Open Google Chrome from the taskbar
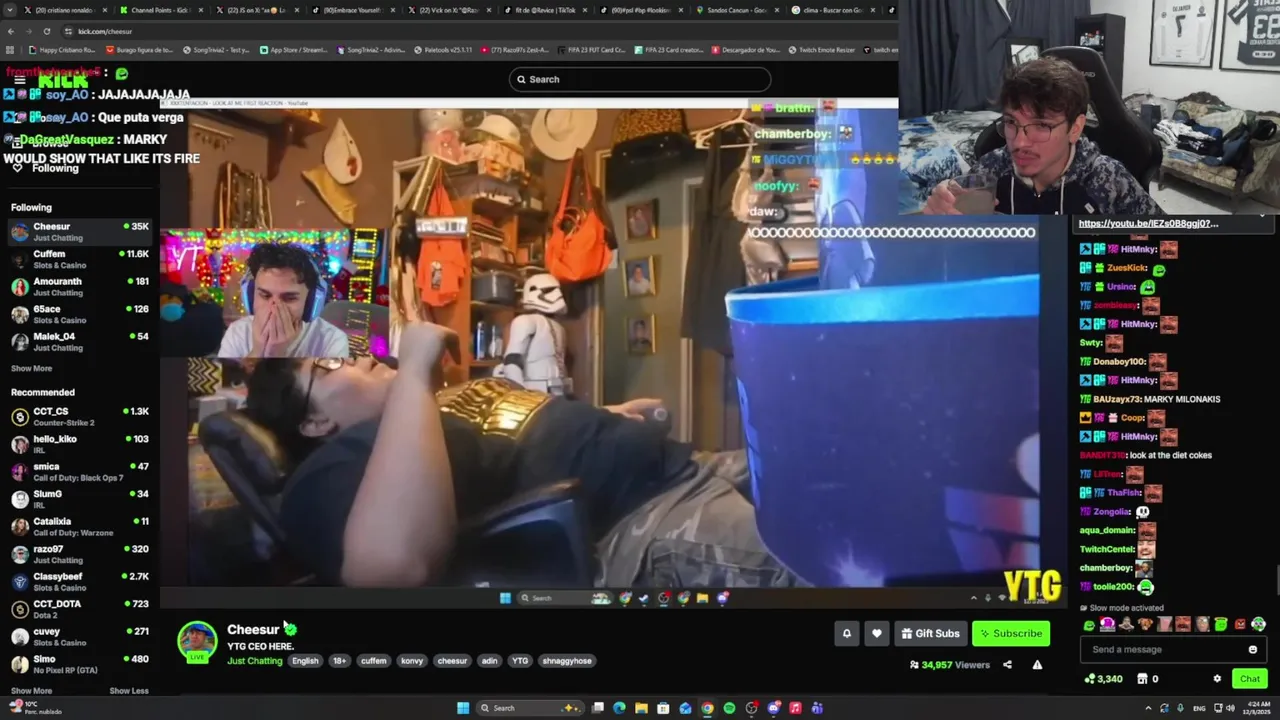This screenshot has width=1280, height=720. click(x=707, y=708)
